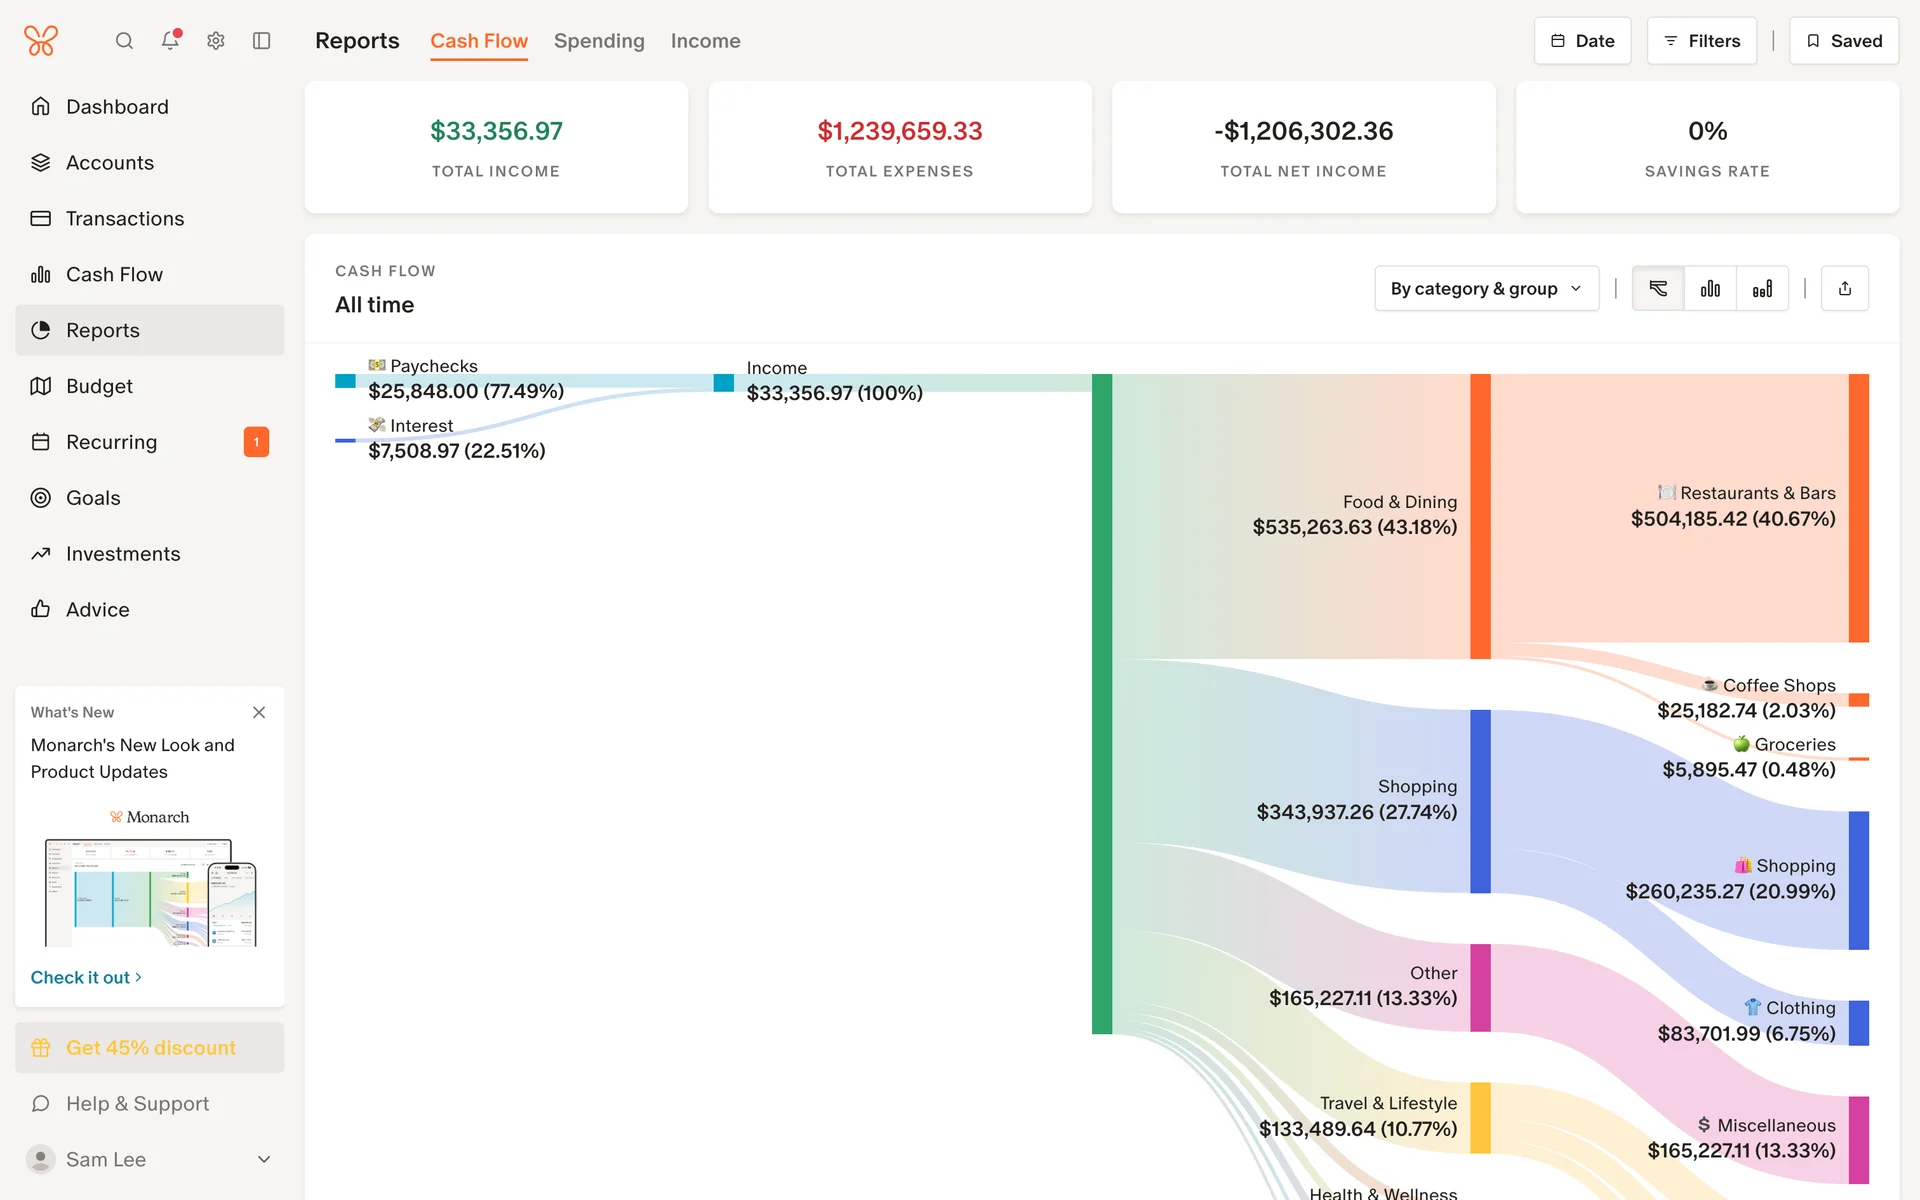This screenshot has width=1920, height=1200.
Task: Open the Date picker button
Action: tap(1582, 41)
